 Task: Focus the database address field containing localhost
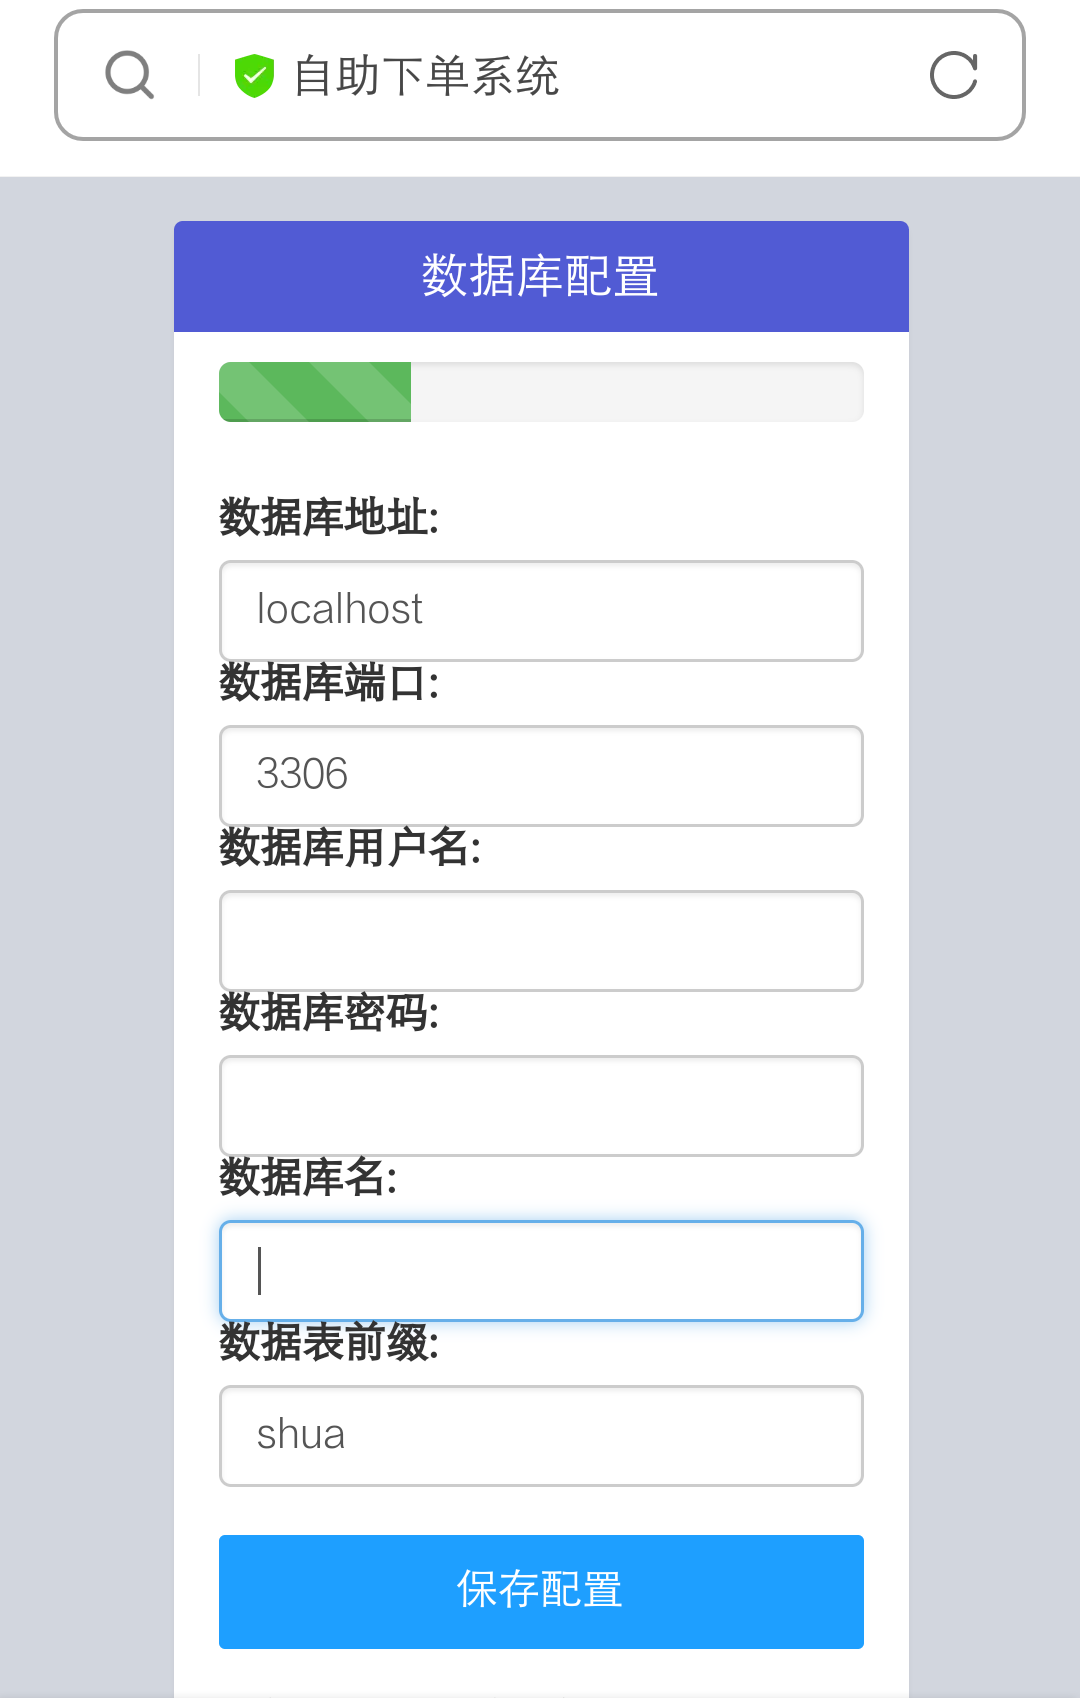tap(540, 611)
